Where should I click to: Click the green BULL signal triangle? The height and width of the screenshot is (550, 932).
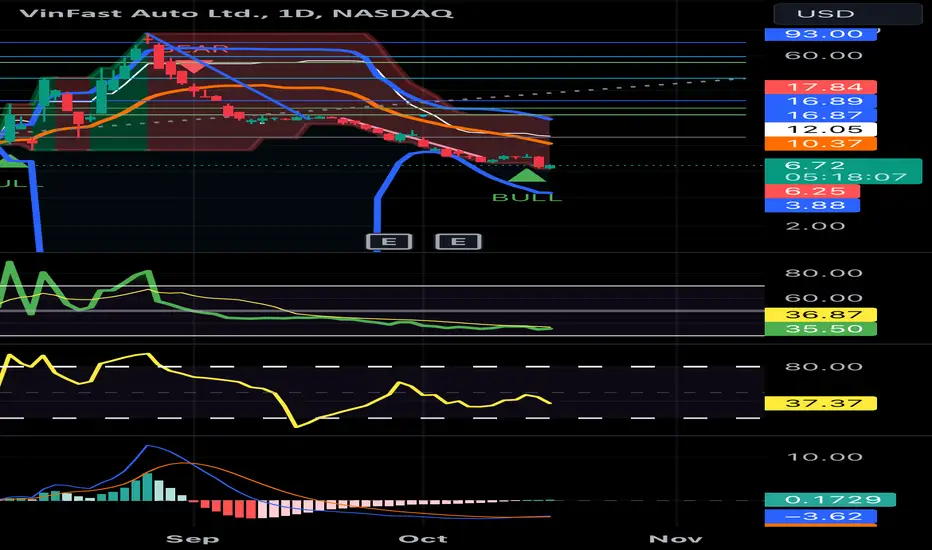(x=526, y=176)
